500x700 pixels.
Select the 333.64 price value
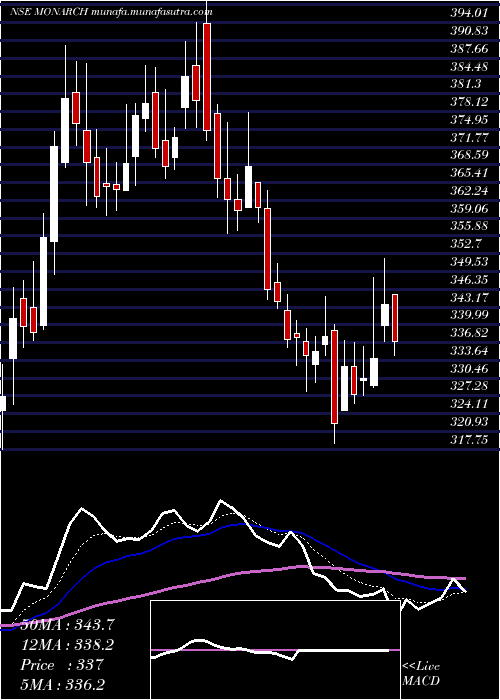[x=468, y=350]
